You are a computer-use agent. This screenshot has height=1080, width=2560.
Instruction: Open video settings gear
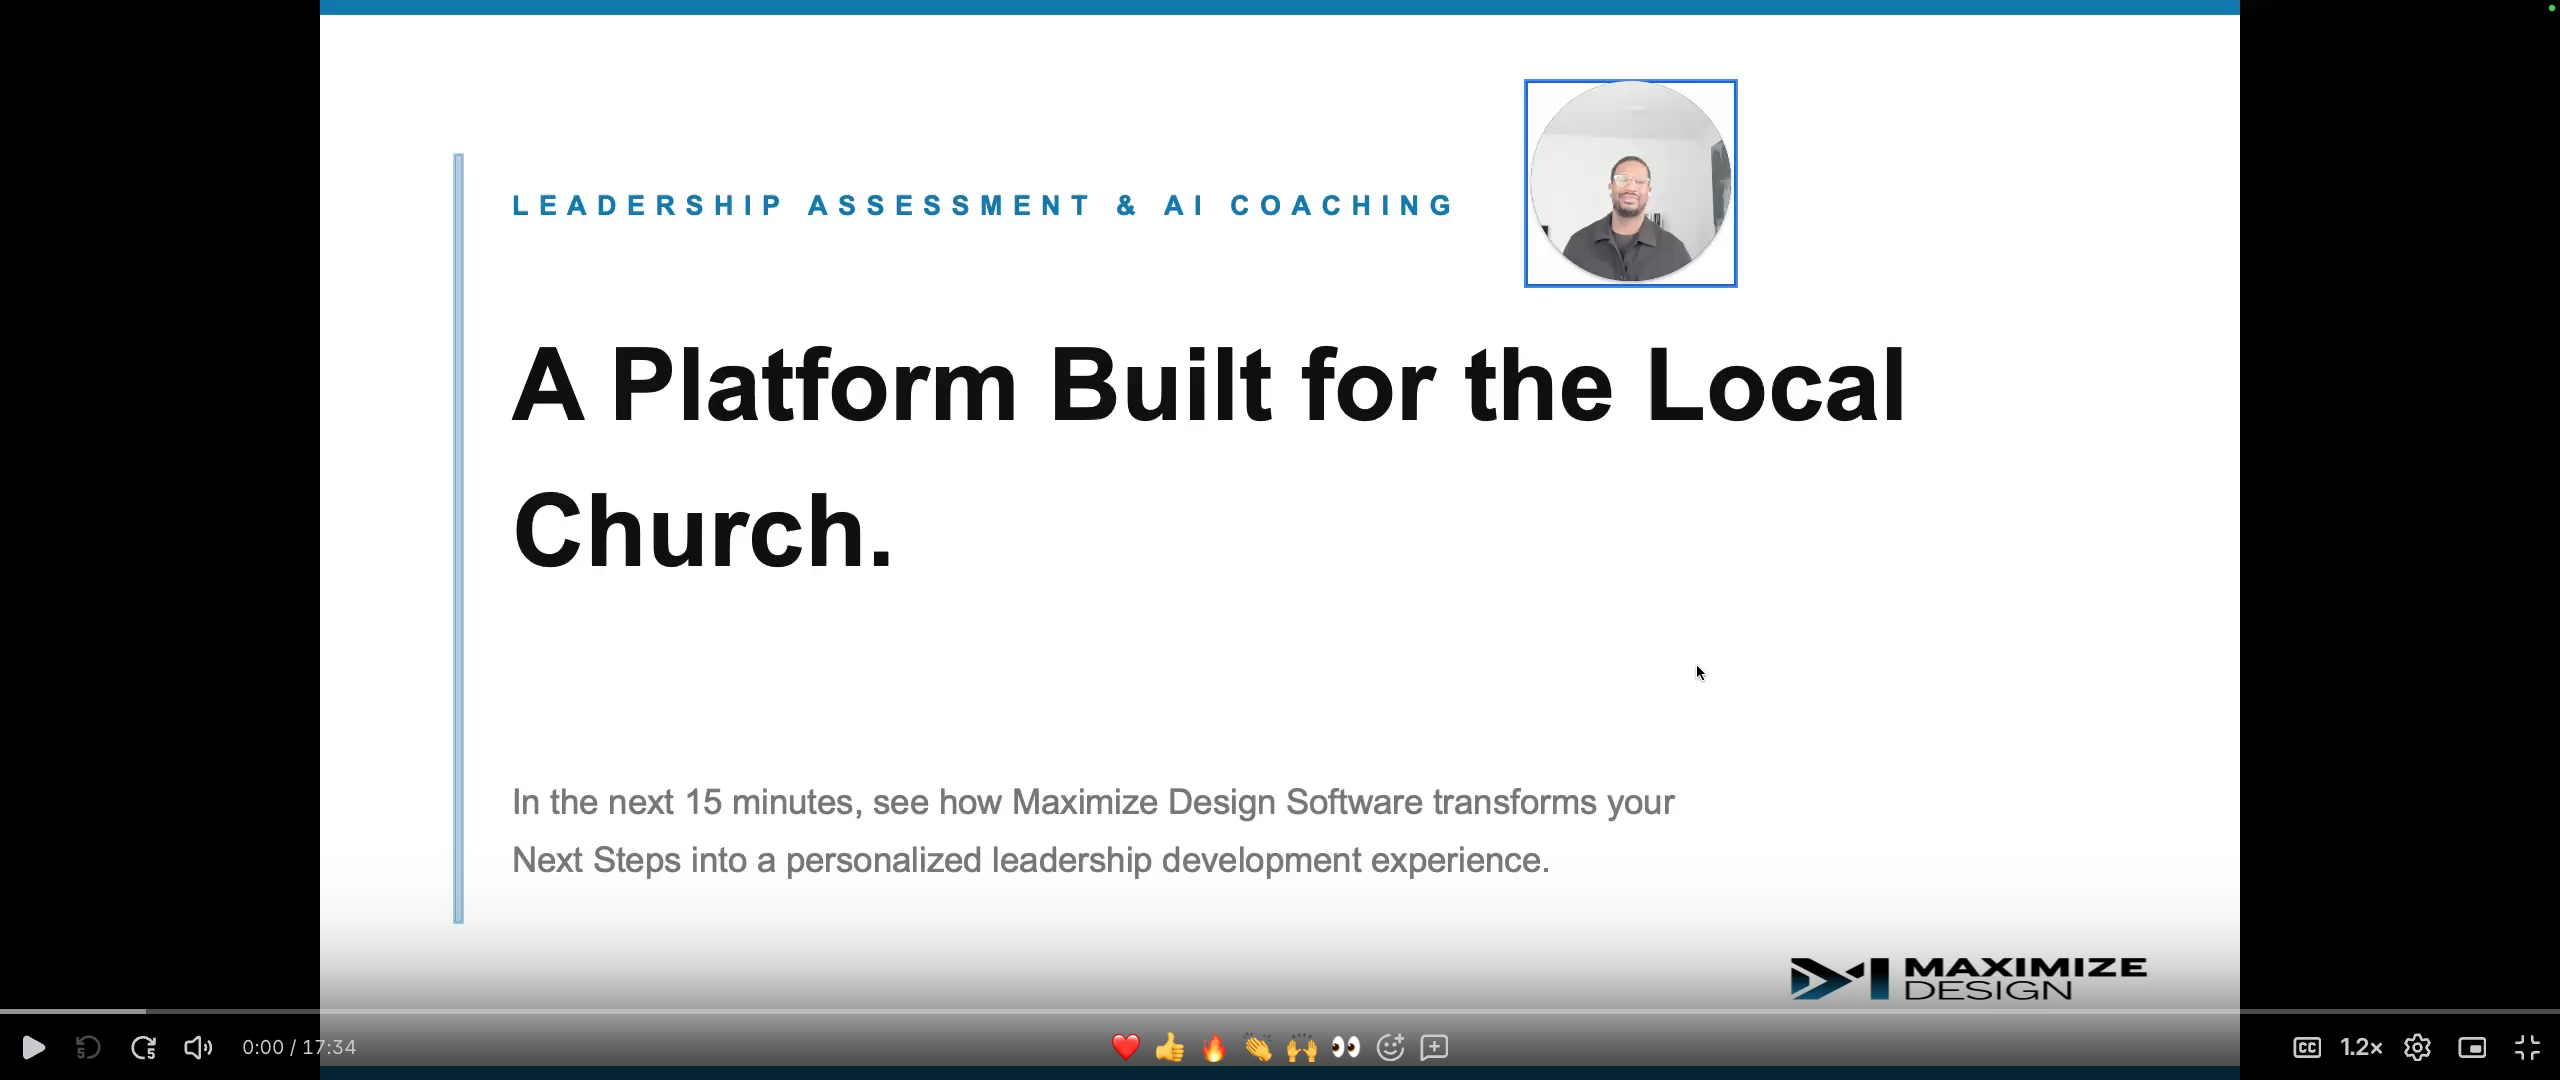point(2417,1047)
